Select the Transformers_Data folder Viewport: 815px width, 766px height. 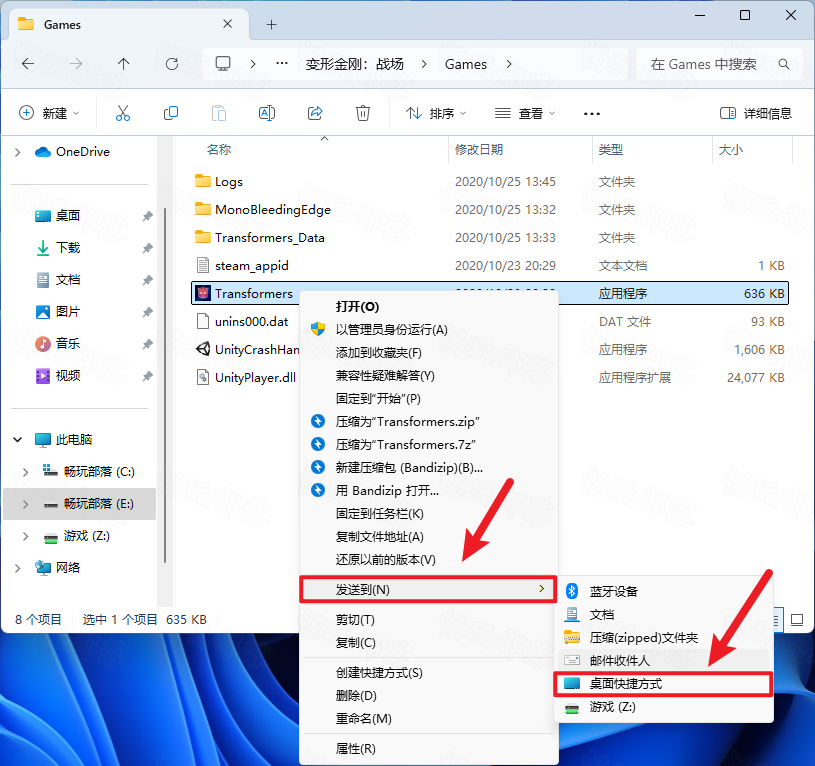[489, 238]
